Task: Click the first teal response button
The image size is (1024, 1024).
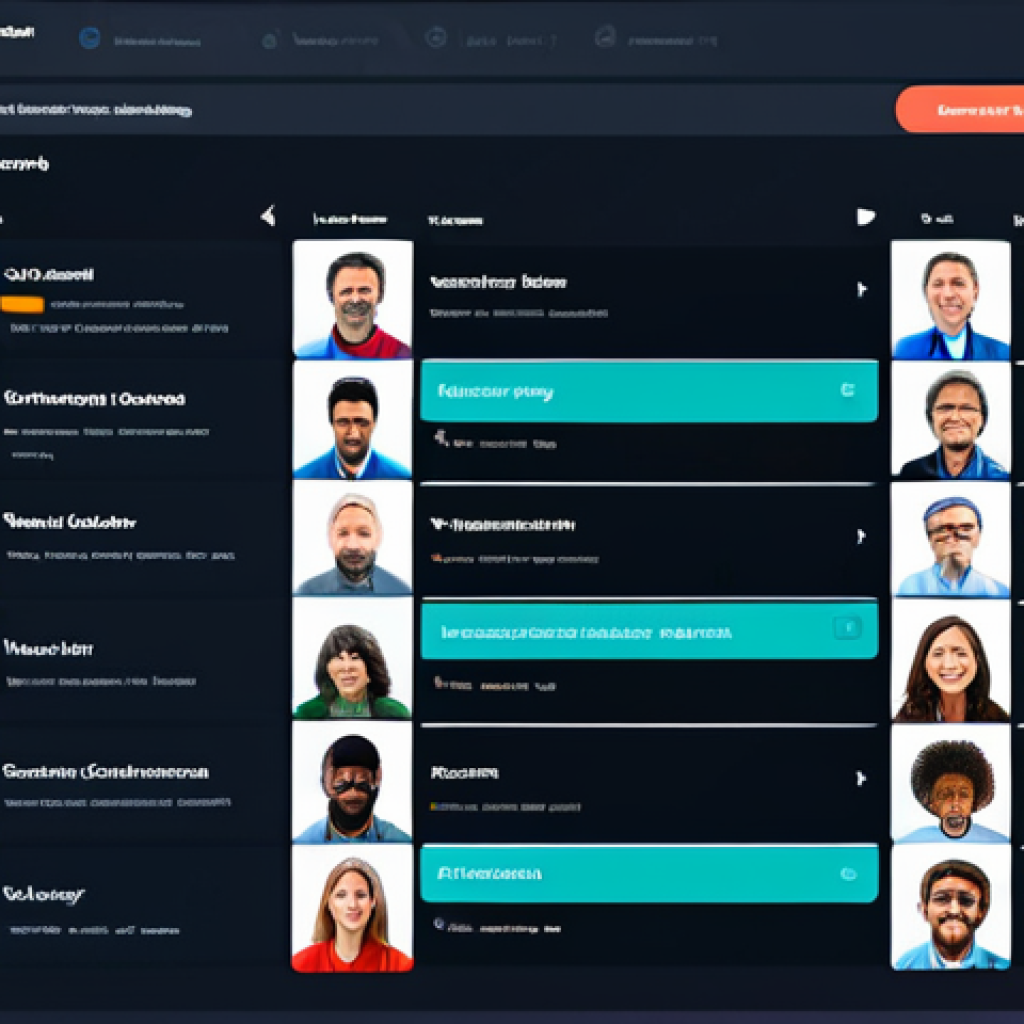Action: point(648,391)
